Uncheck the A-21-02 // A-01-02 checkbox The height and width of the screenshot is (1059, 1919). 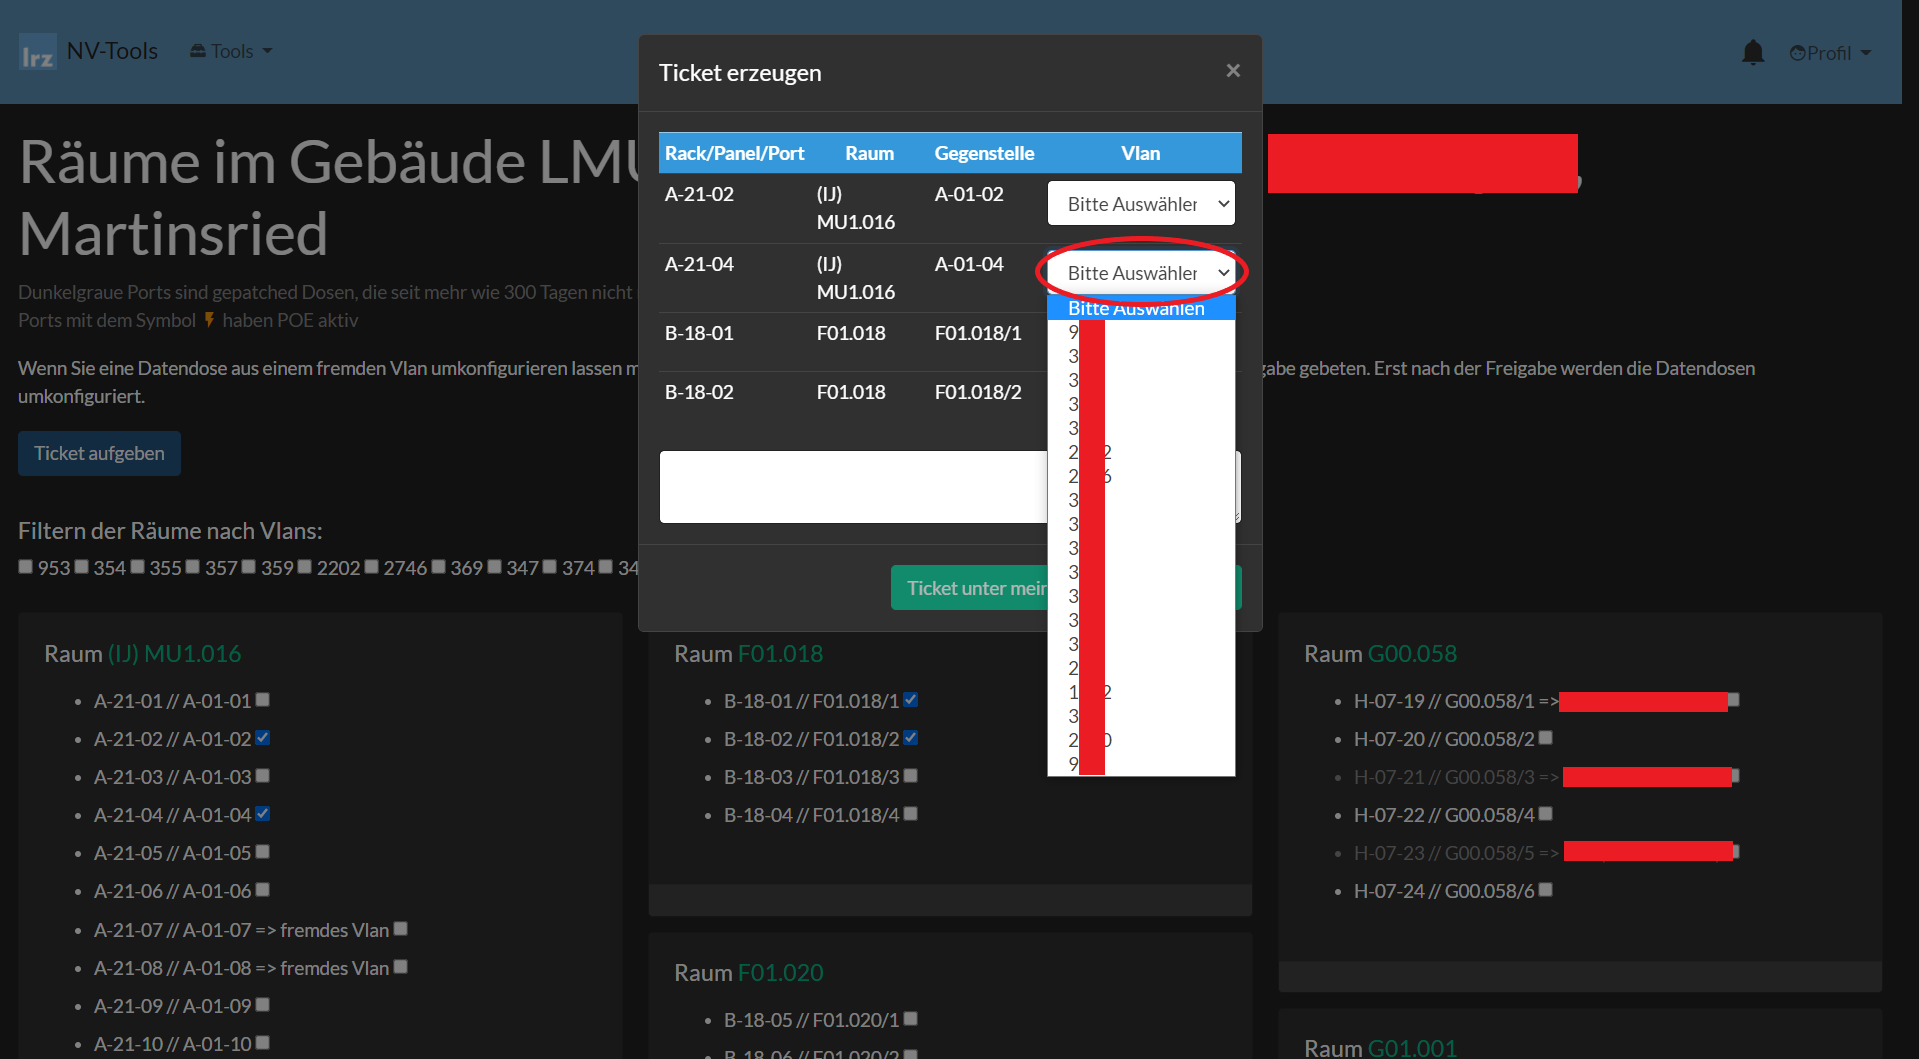coord(263,738)
